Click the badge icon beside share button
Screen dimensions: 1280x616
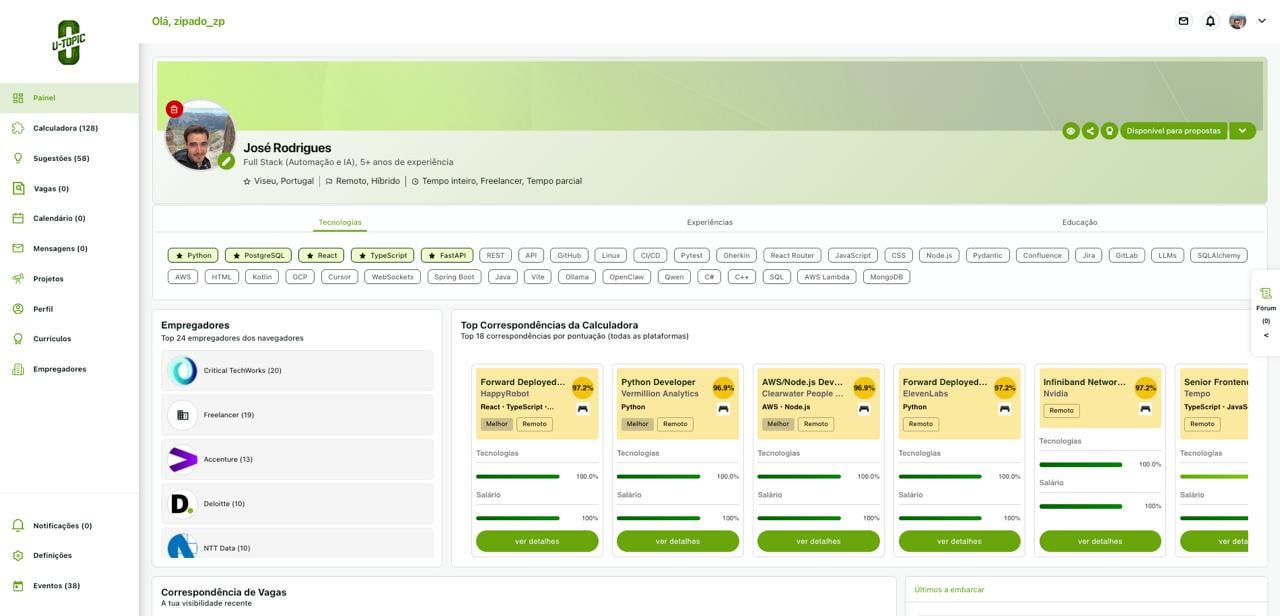pyautogui.click(x=1109, y=131)
